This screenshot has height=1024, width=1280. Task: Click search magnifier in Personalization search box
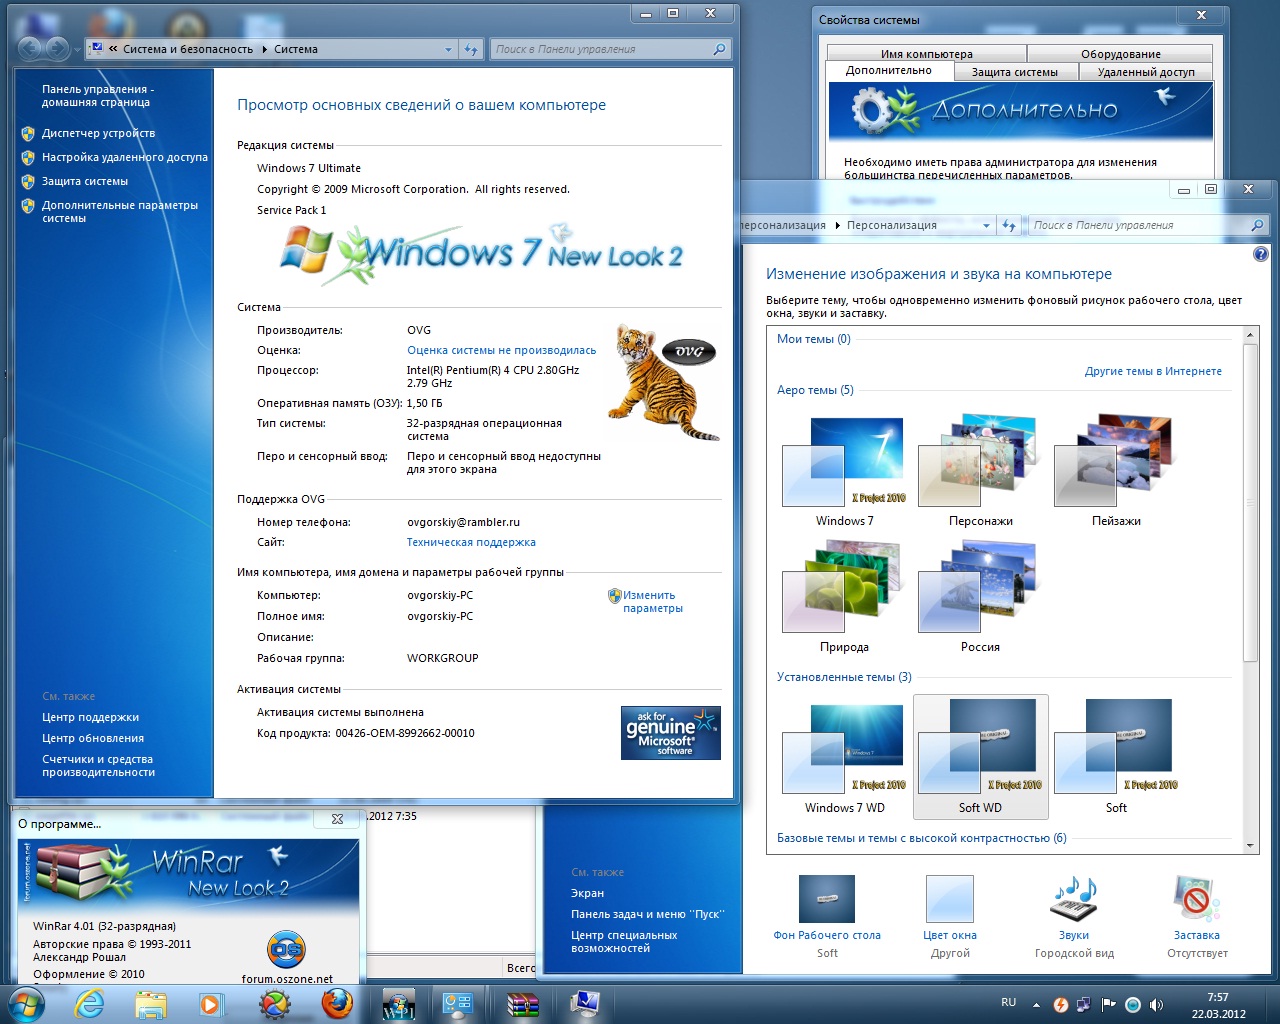click(x=1257, y=226)
